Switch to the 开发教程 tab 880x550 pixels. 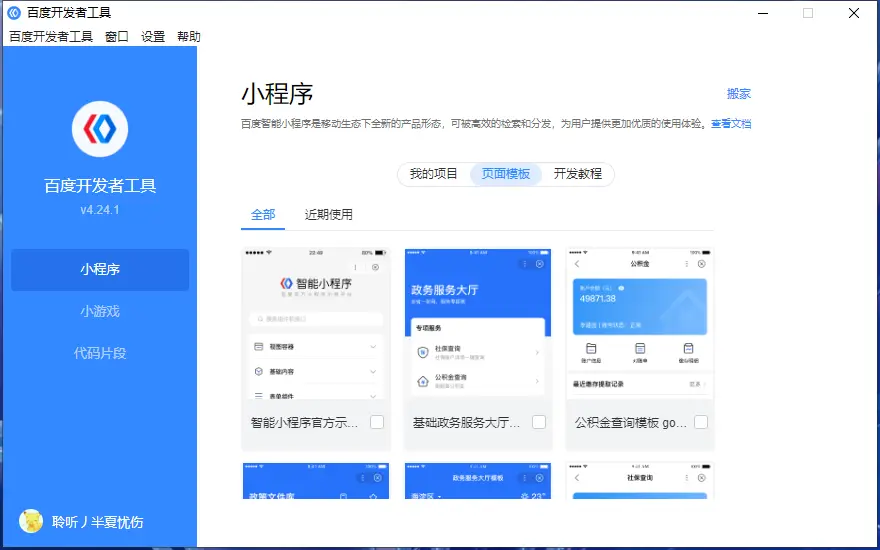click(x=578, y=173)
